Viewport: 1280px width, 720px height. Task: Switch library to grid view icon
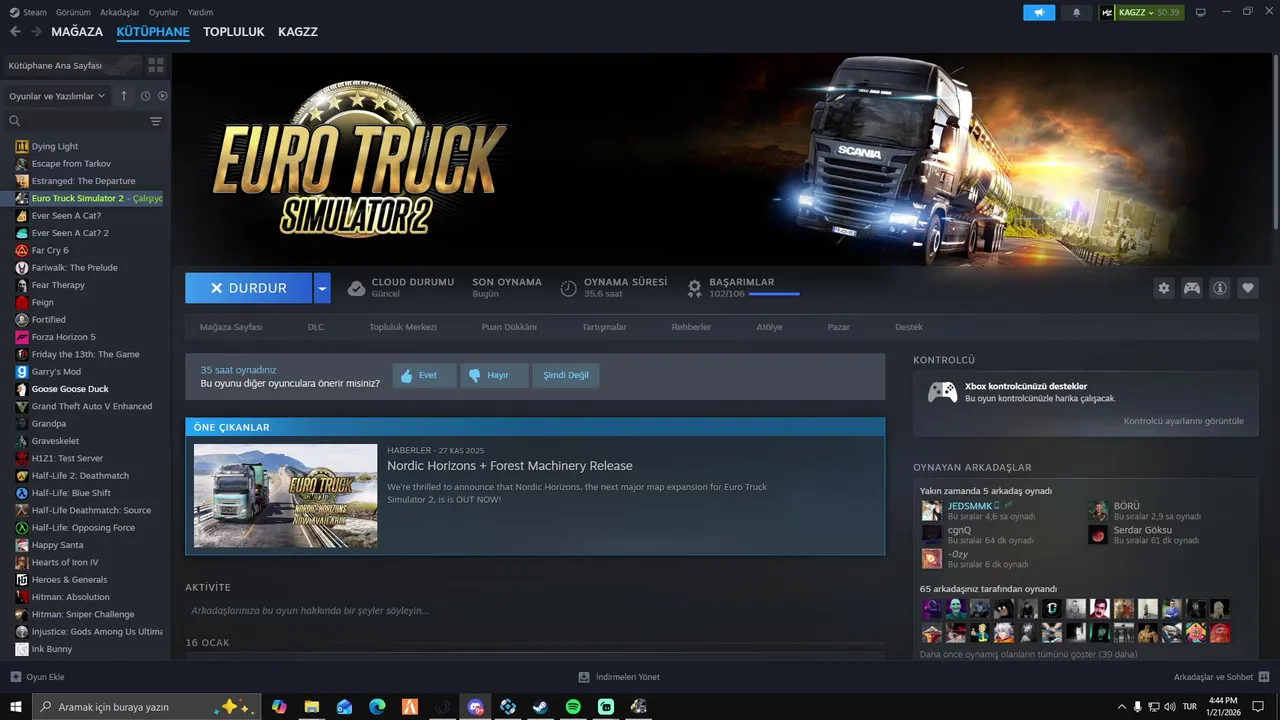(156, 65)
